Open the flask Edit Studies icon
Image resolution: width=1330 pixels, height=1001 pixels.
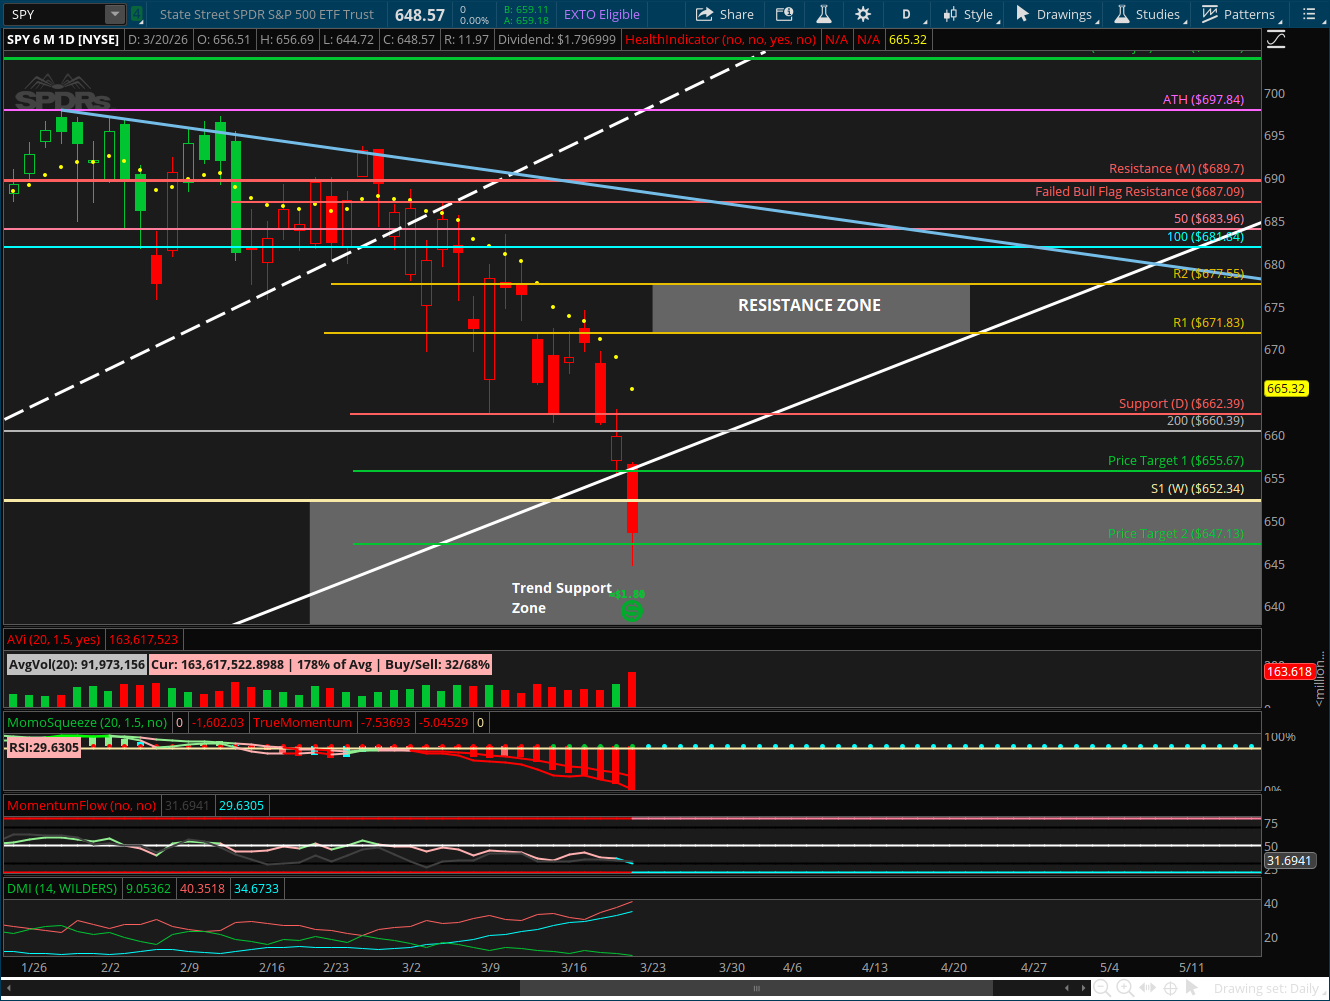pos(824,14)
